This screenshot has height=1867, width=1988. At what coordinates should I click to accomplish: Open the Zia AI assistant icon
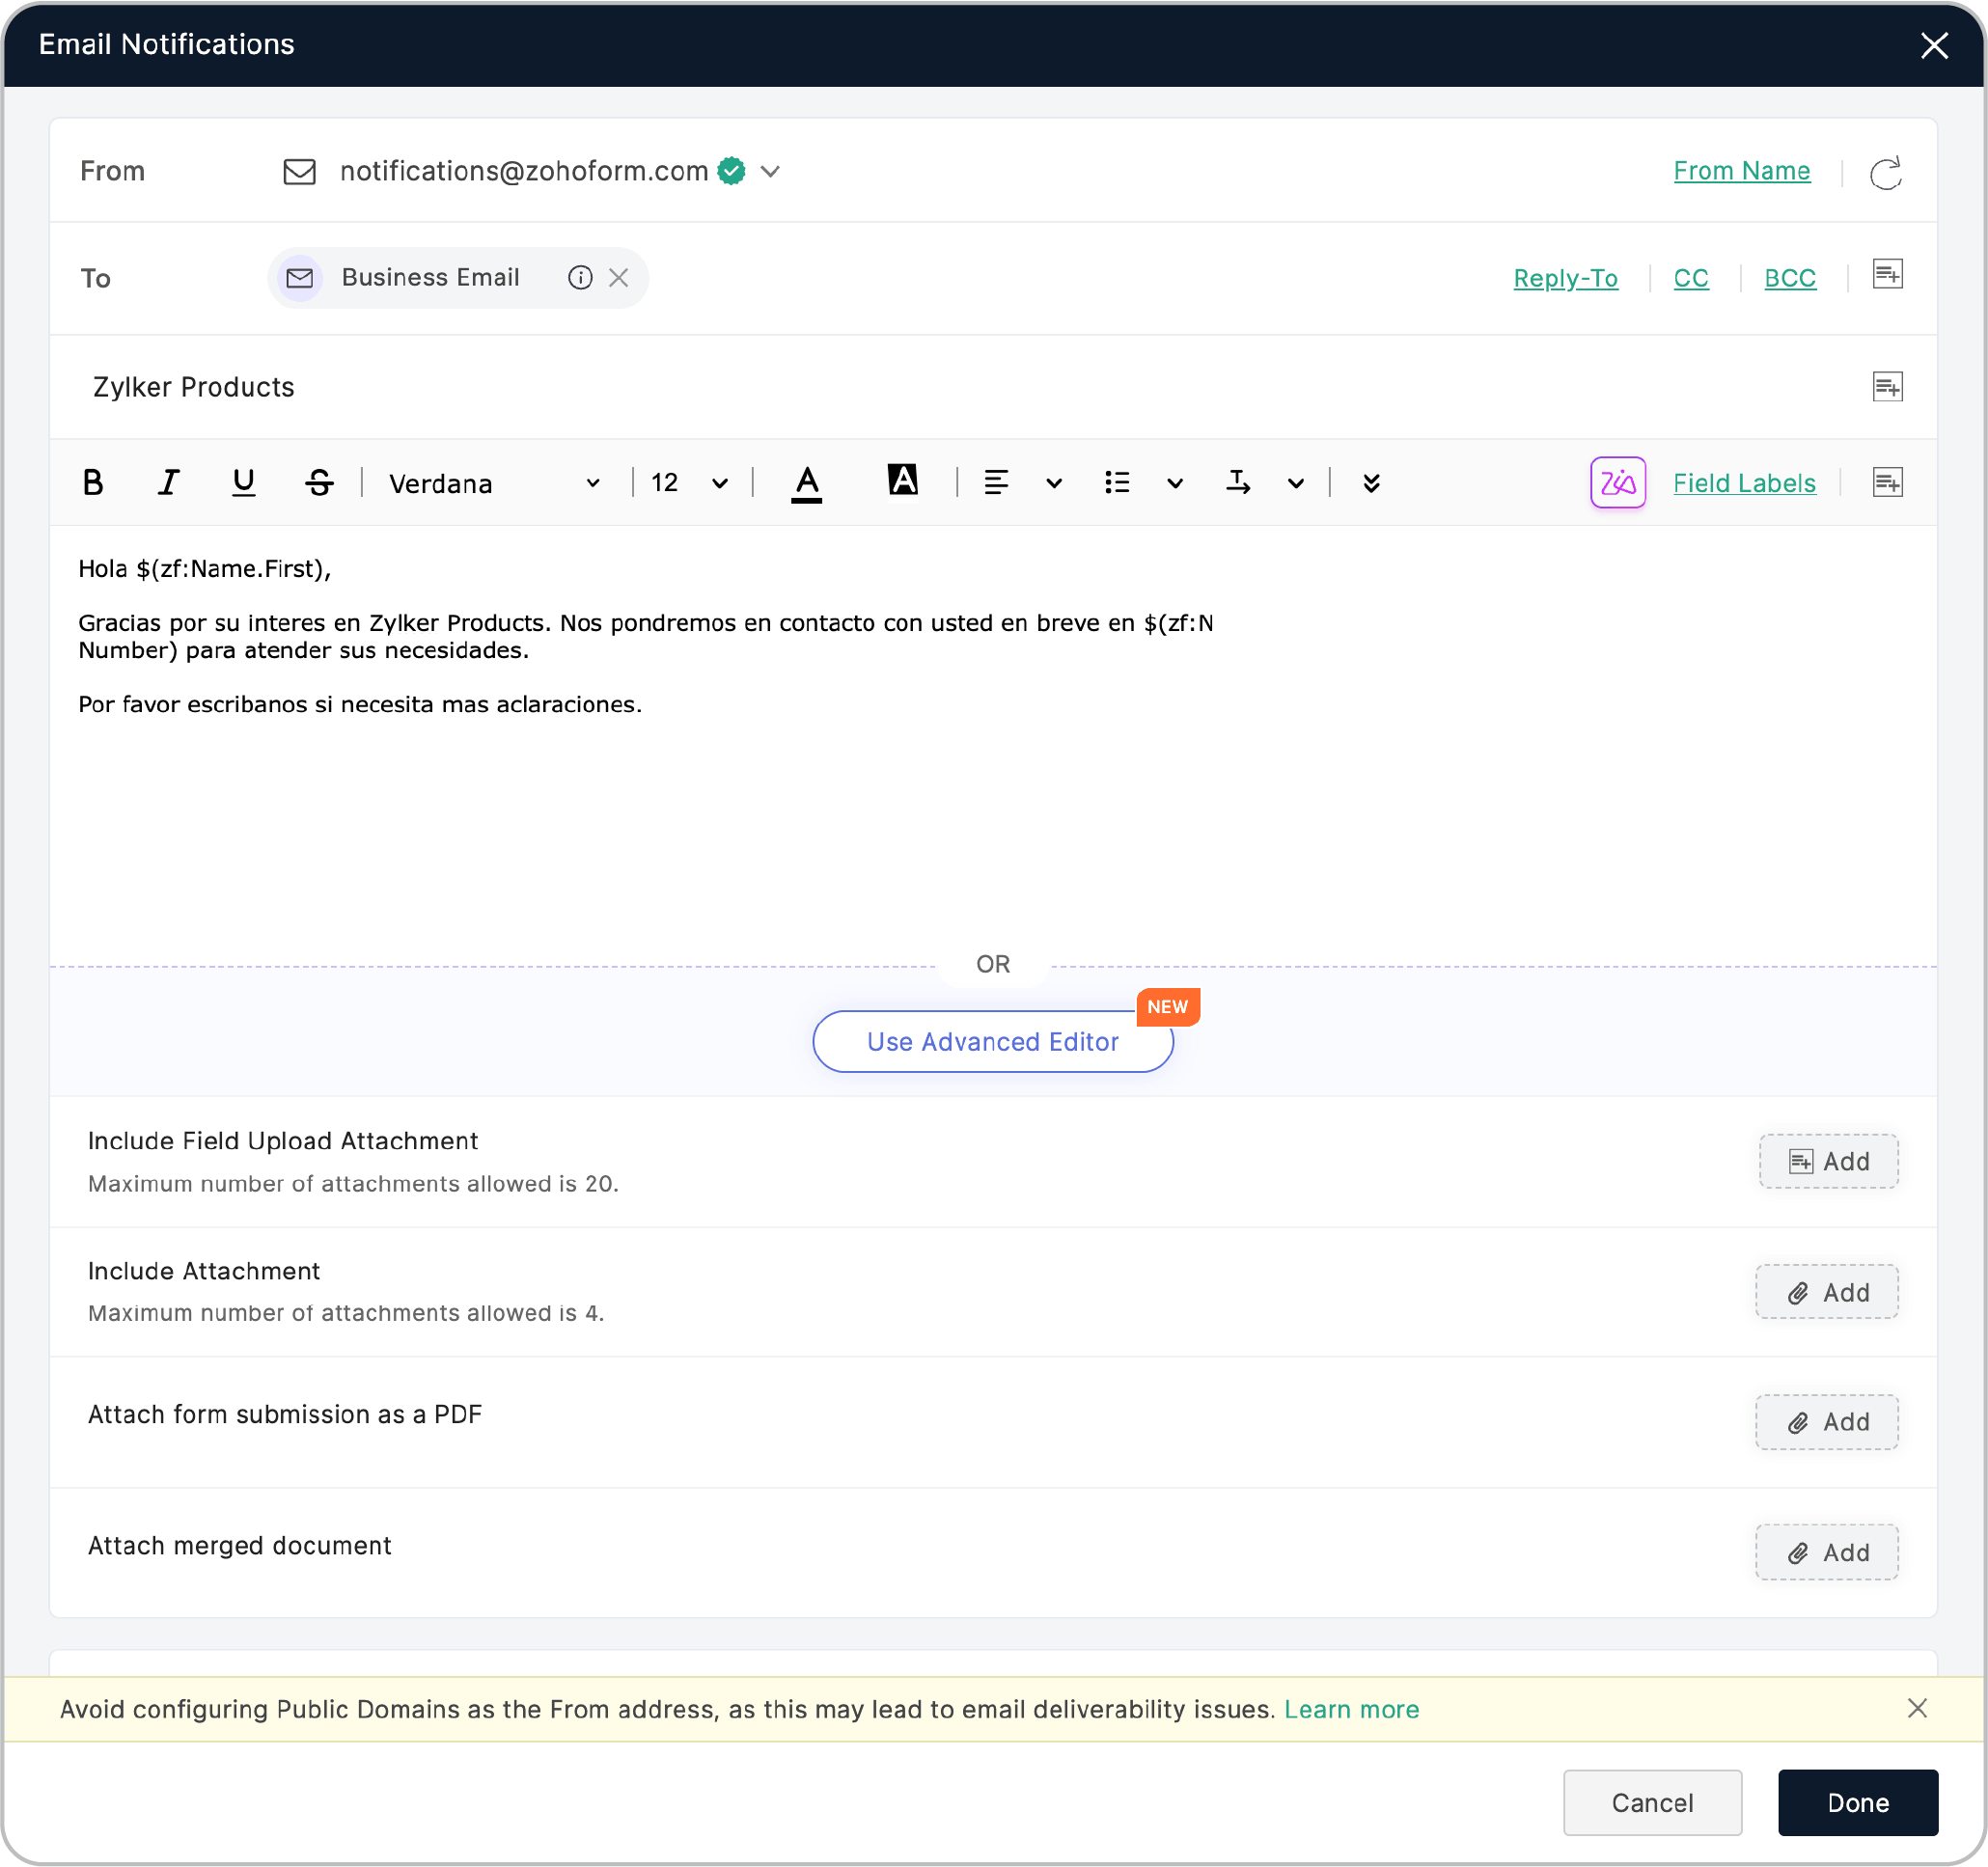pos(1618,483)
